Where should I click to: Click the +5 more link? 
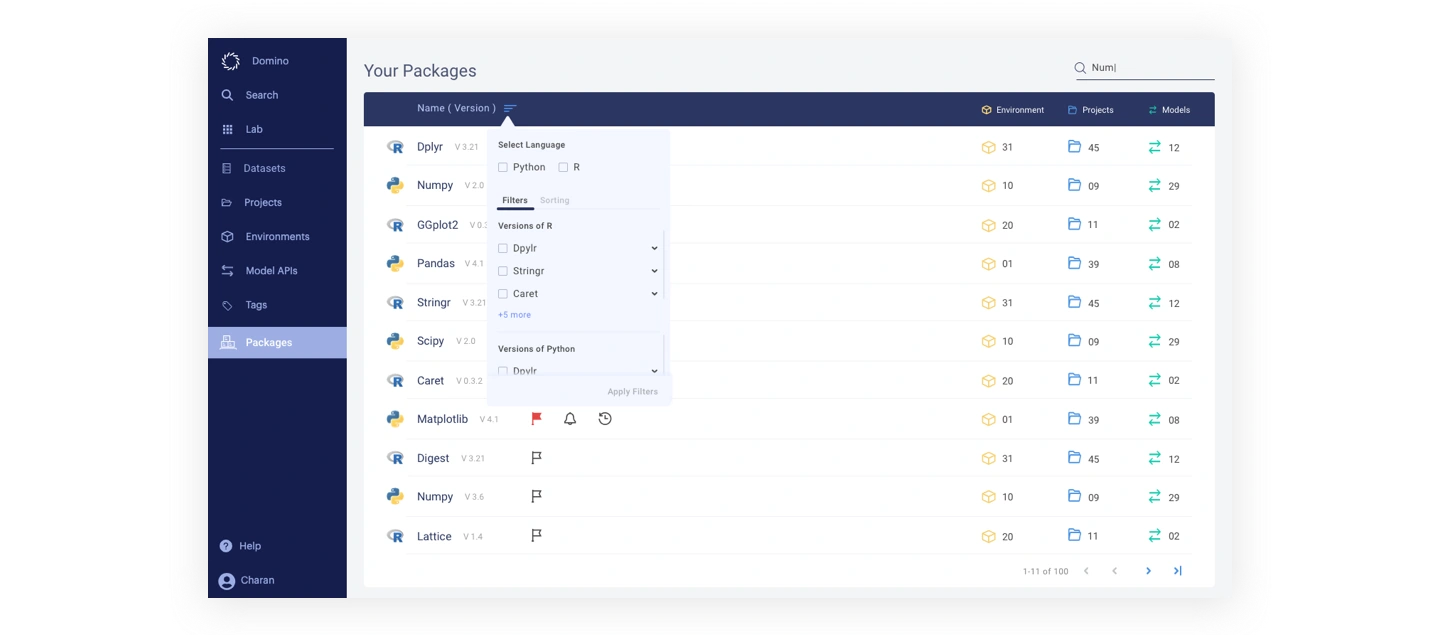point(514,315)
